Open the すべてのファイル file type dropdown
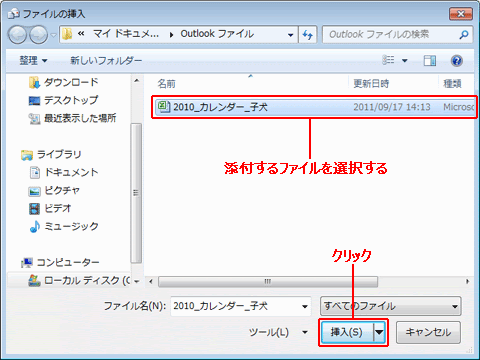This screenshot has width=480, height=360. pyautogui.click(x=390, y=306)
